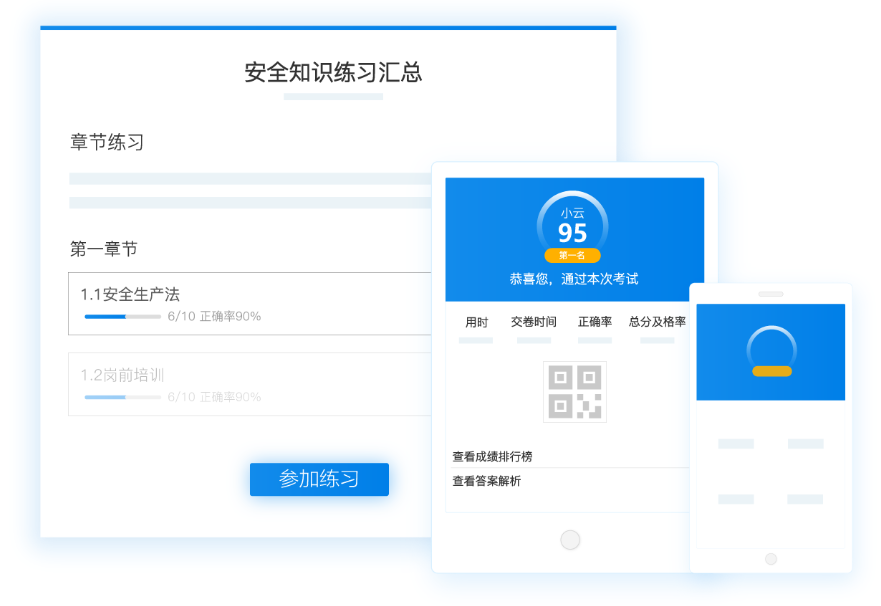Click the 章节练习 section heading

107,142
